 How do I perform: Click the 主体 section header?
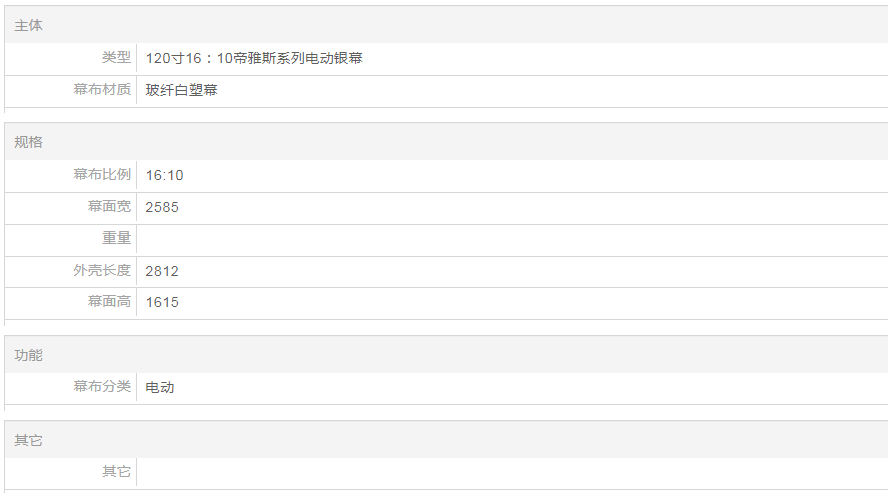(x=29, y=25)
